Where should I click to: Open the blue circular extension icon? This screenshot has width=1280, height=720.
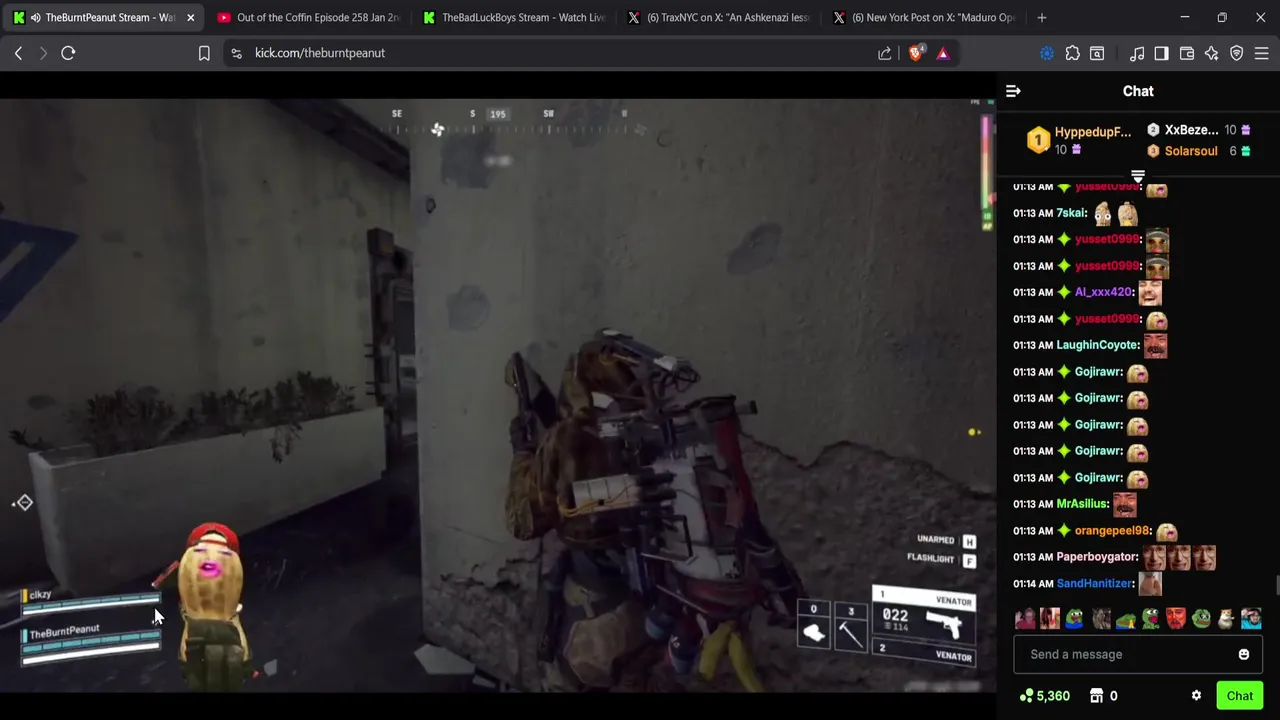click(1047, 53)
